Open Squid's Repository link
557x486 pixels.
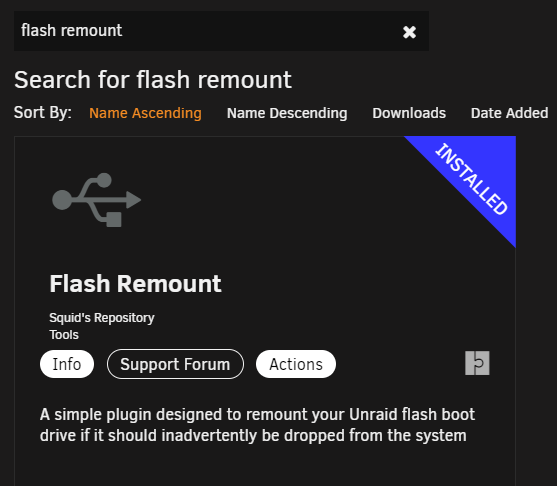102,318
